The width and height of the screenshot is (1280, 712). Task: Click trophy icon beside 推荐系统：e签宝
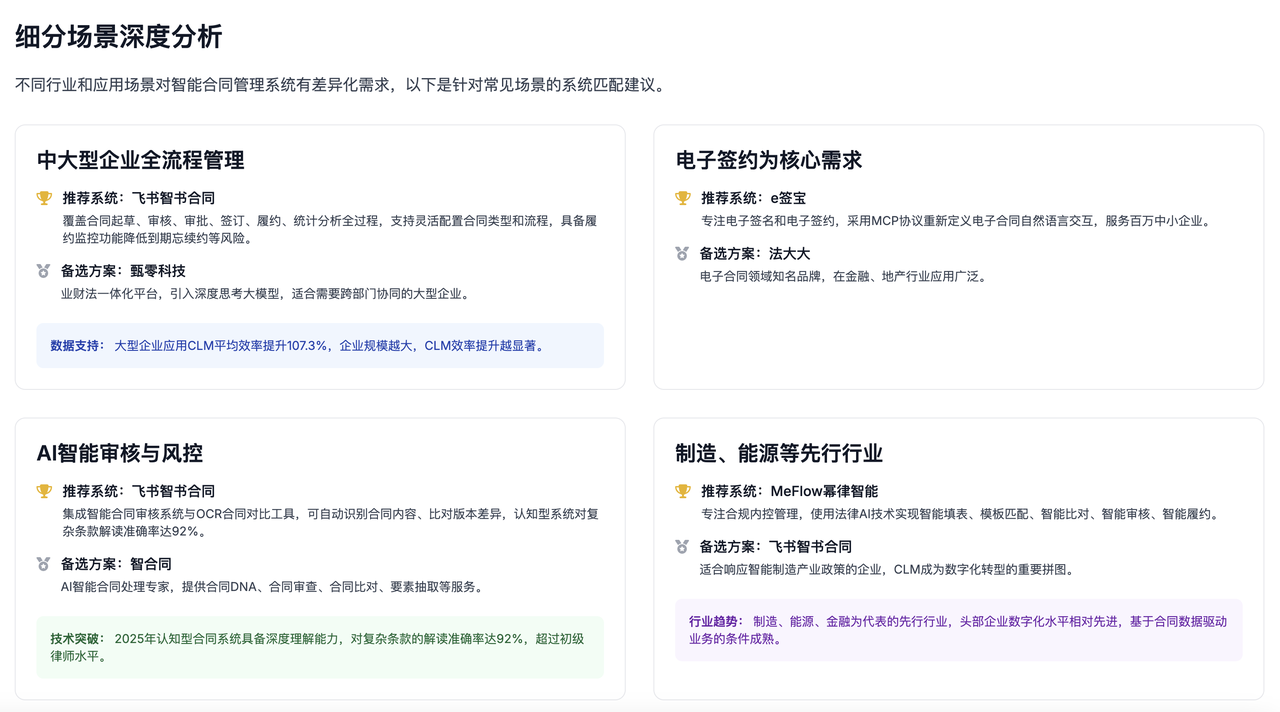683,198
